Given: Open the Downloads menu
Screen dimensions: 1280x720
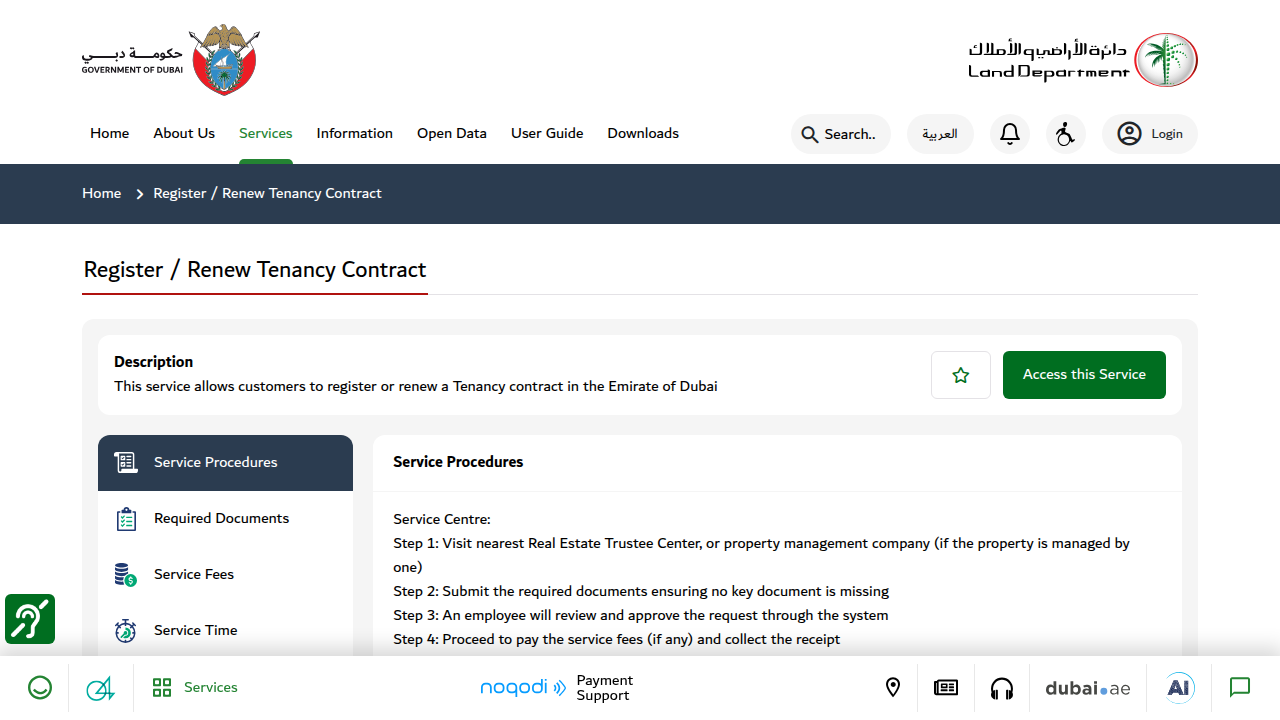Looking at the screenshot, I should pyautogui.click(x=643, y=133).
